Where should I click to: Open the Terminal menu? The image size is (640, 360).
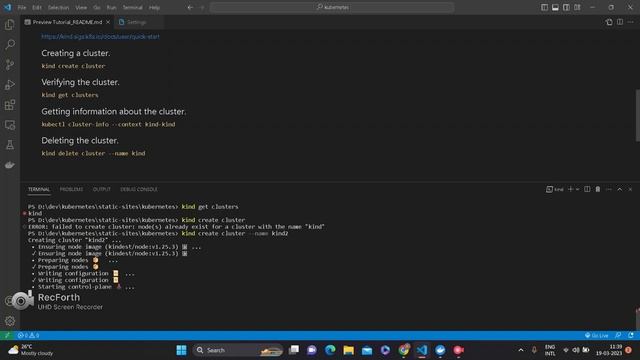click(133, 7)
